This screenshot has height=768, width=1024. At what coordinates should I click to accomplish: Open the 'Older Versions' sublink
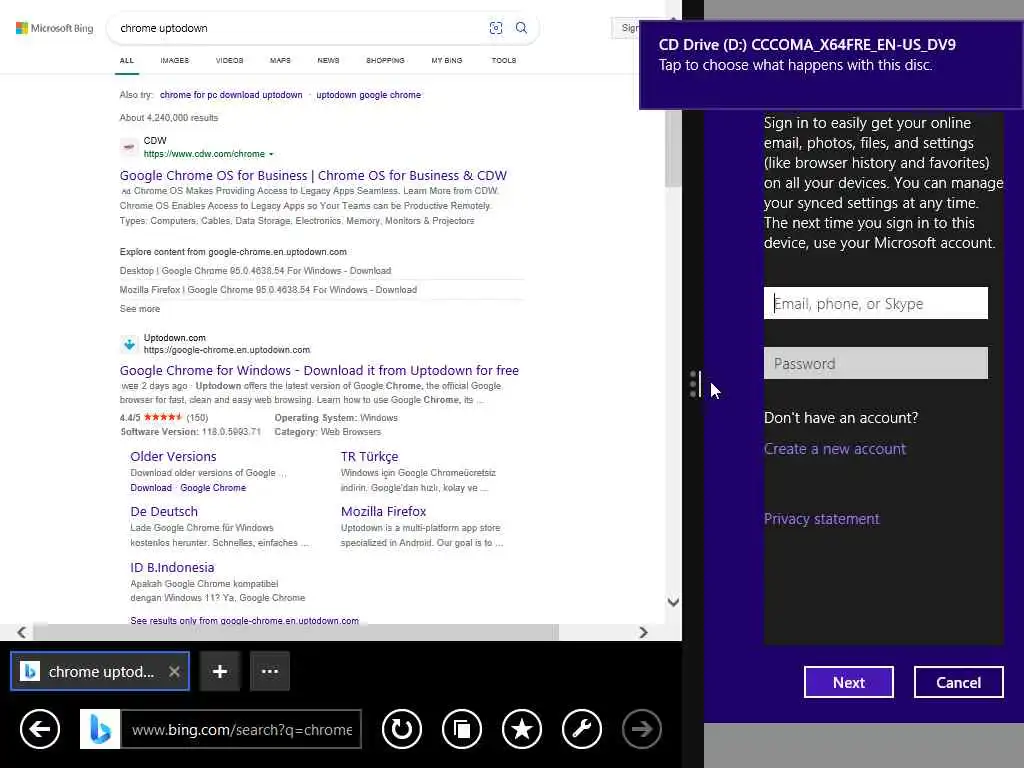(173, 456)
